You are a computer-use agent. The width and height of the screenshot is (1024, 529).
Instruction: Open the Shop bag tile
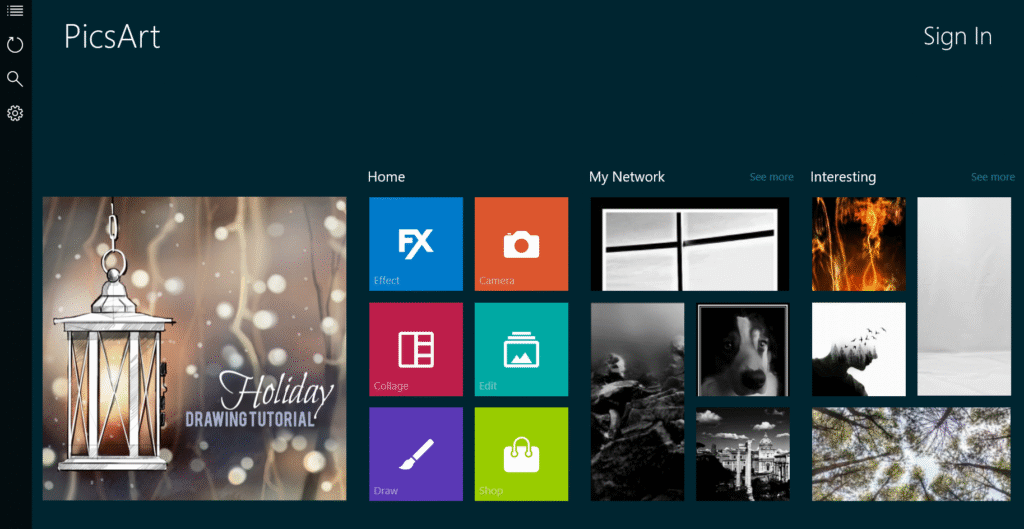[x=521, y=454]
